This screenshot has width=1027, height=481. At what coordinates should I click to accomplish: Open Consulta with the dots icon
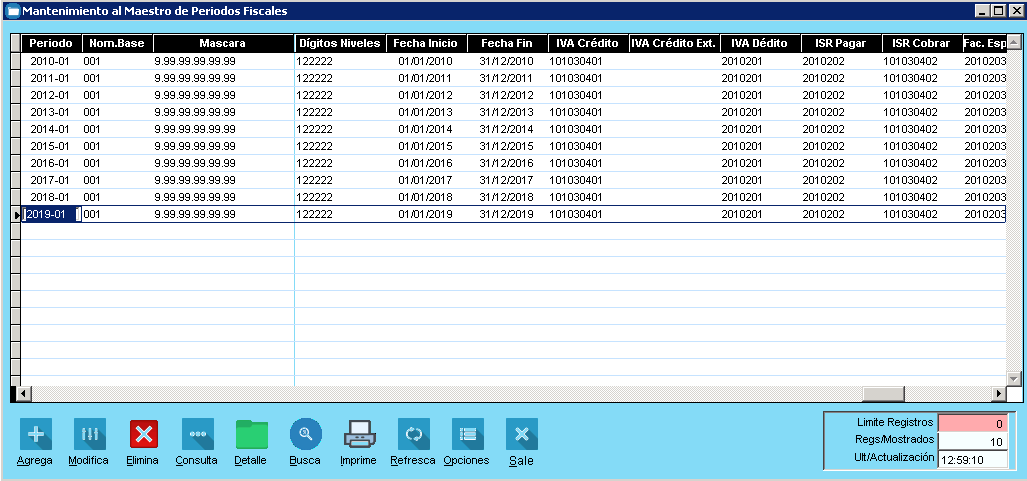click(197, 434)
